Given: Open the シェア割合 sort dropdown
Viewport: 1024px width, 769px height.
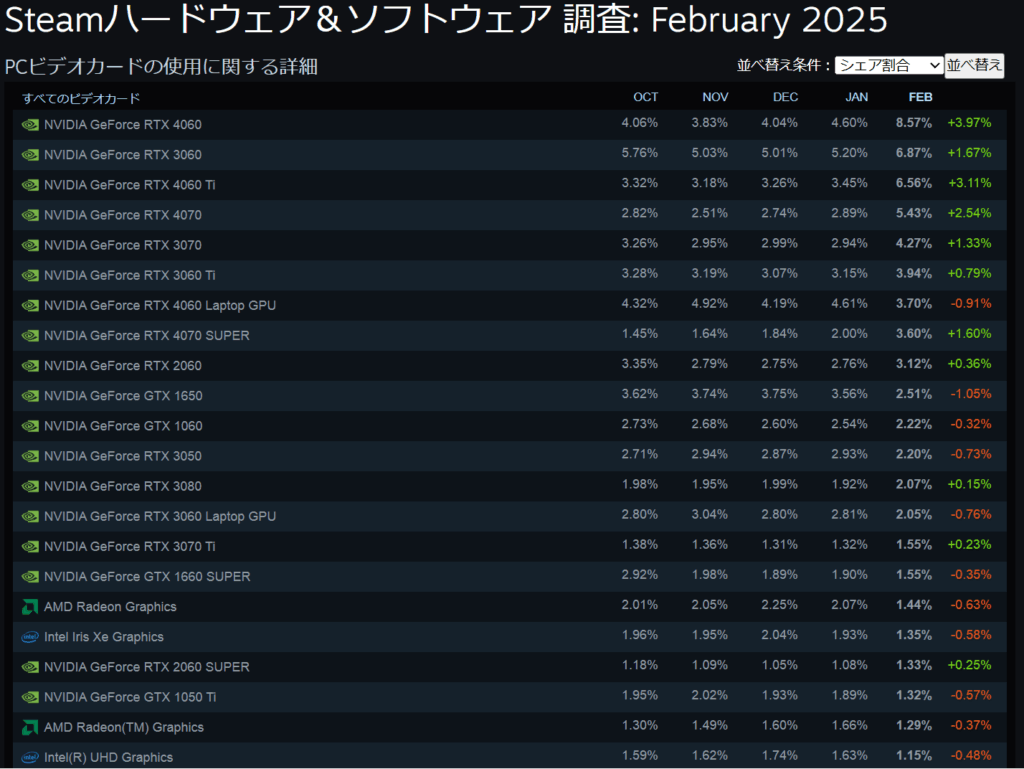Looking at the screenshot, I should click(x=888, y=65).
